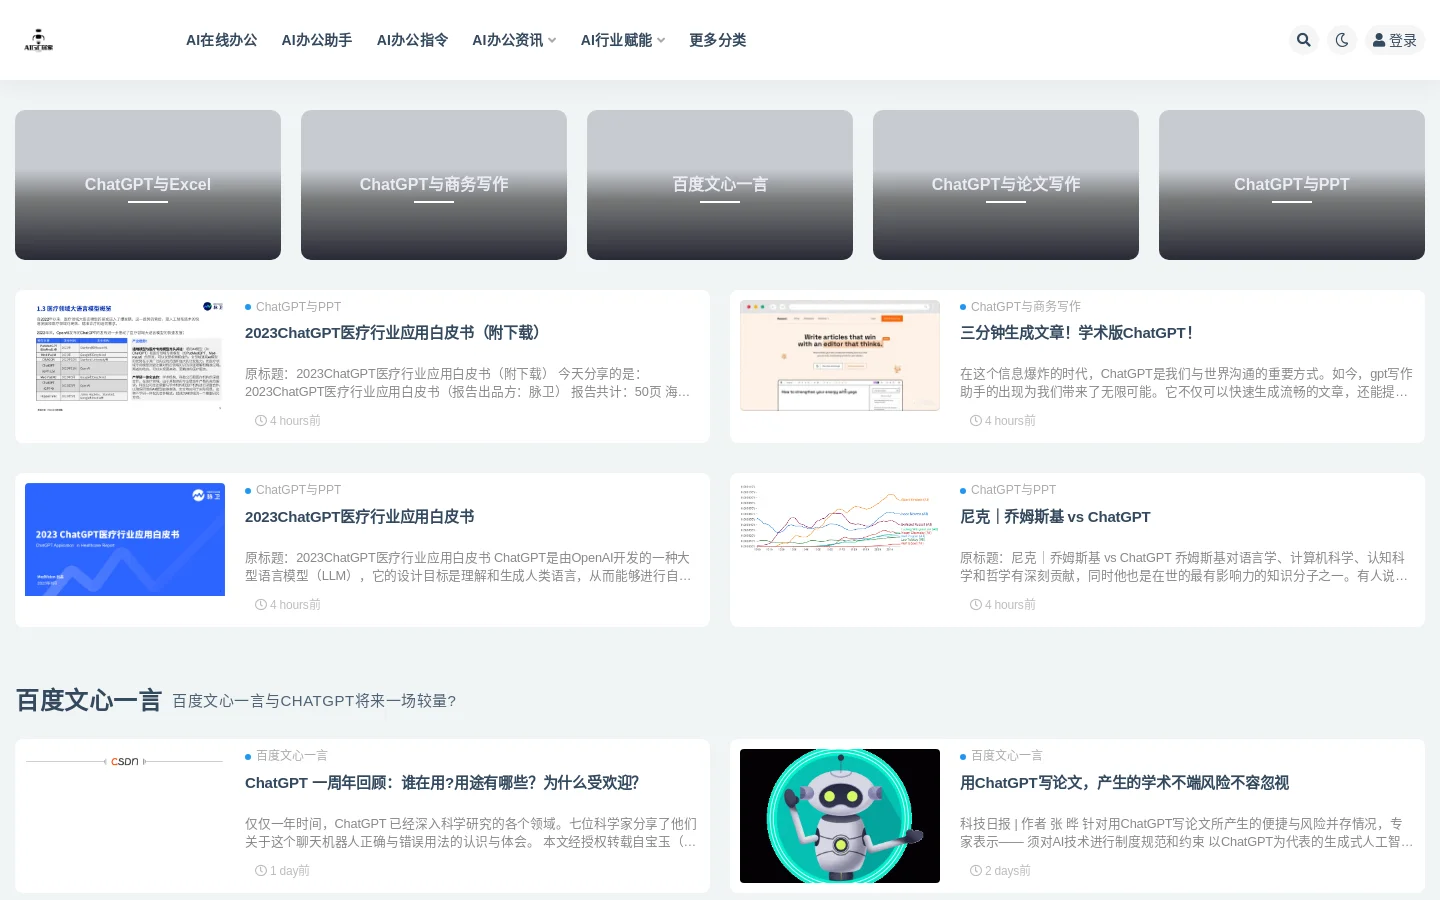Viewport: 1440px width, 900px height.
Task: Open the 百度文心一言 category card
Action: tap(720, 185)
